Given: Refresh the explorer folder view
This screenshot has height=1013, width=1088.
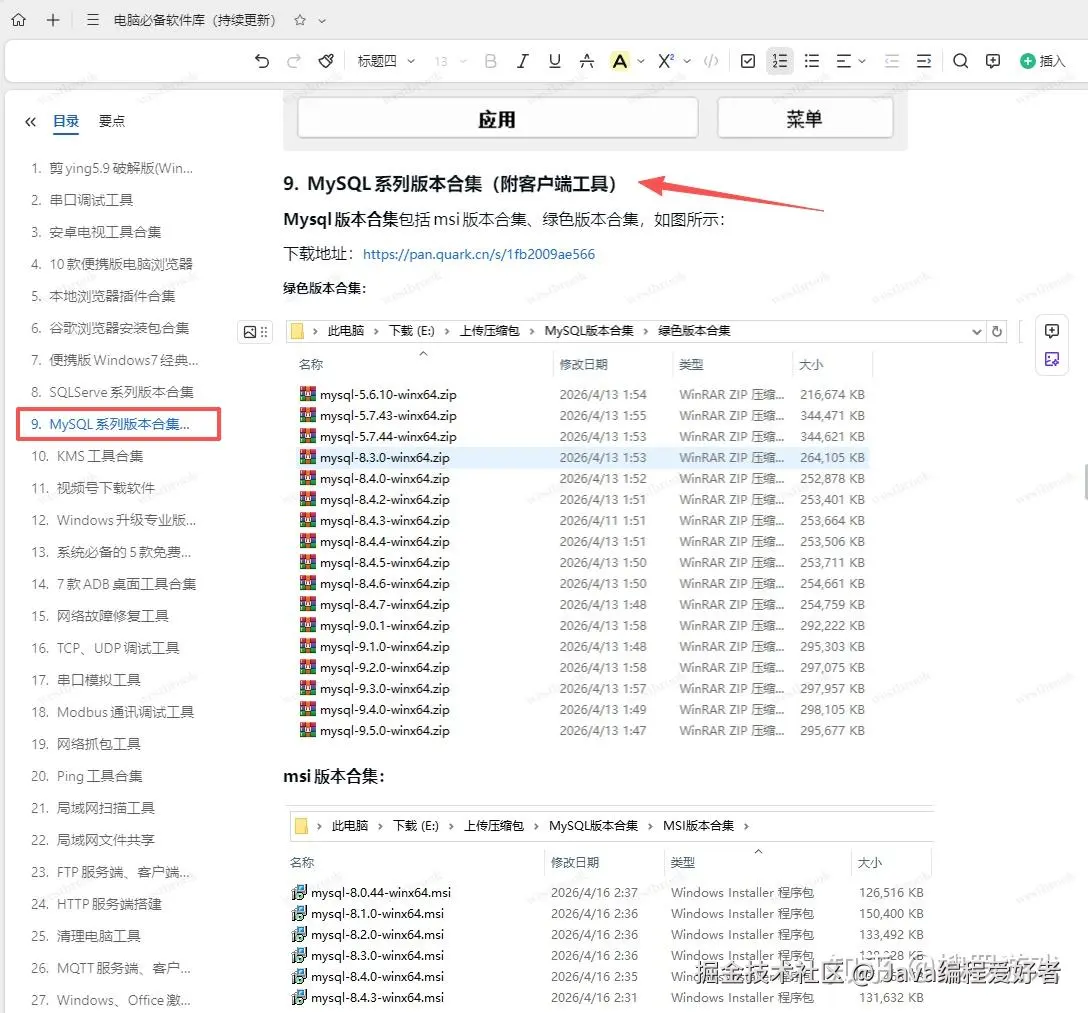Looking at the screenshot, I should point(997,332).
